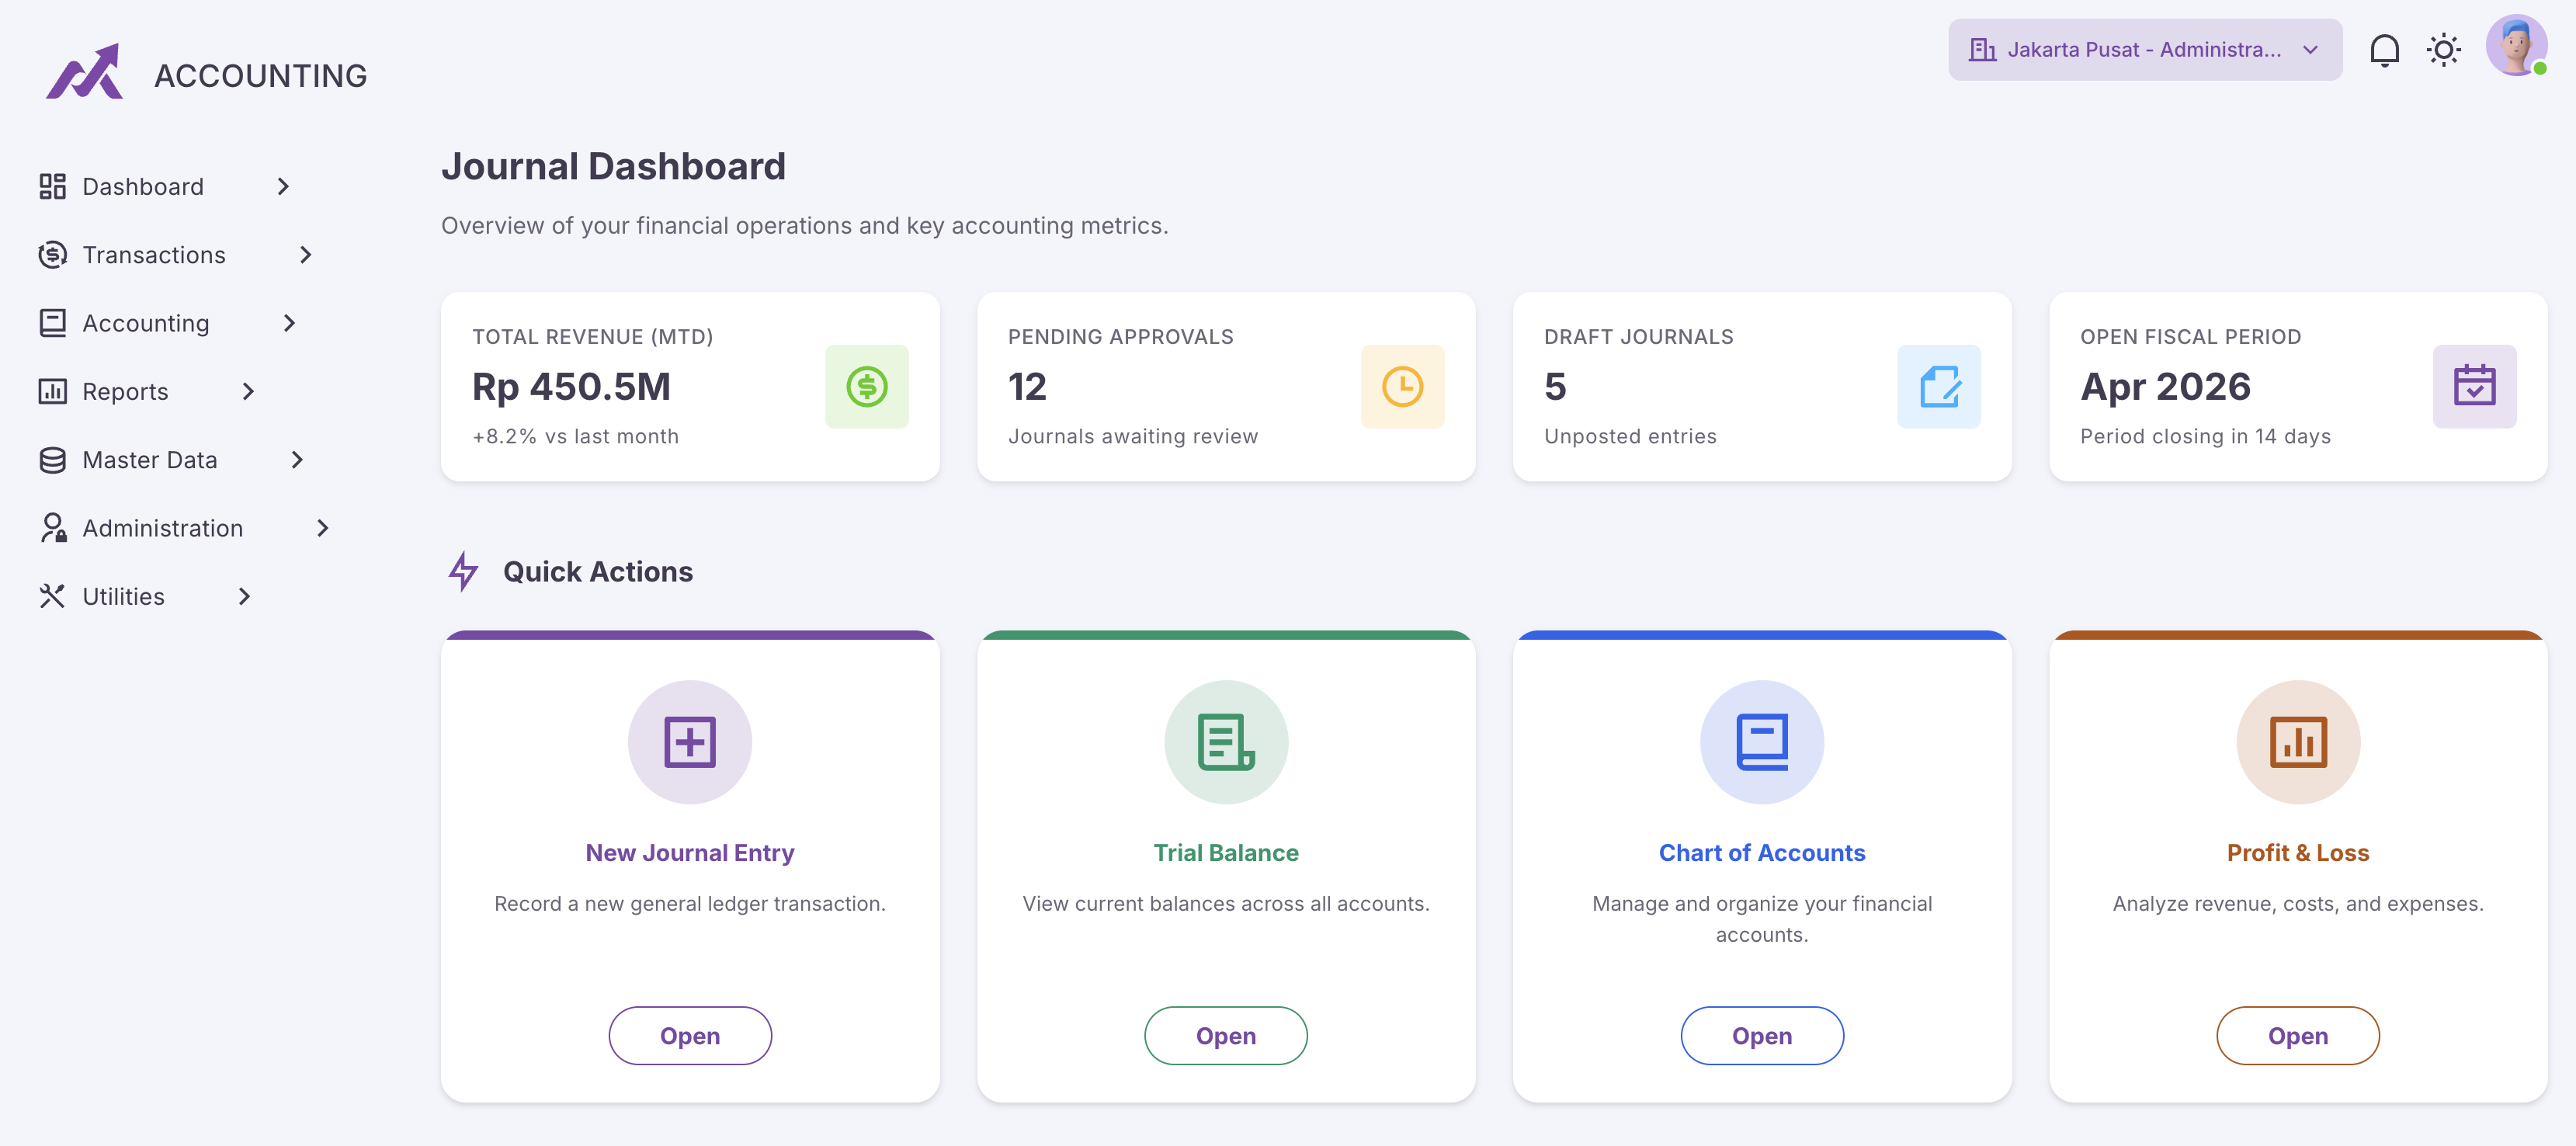Select Accounting in the sidebar

(146, 323)
